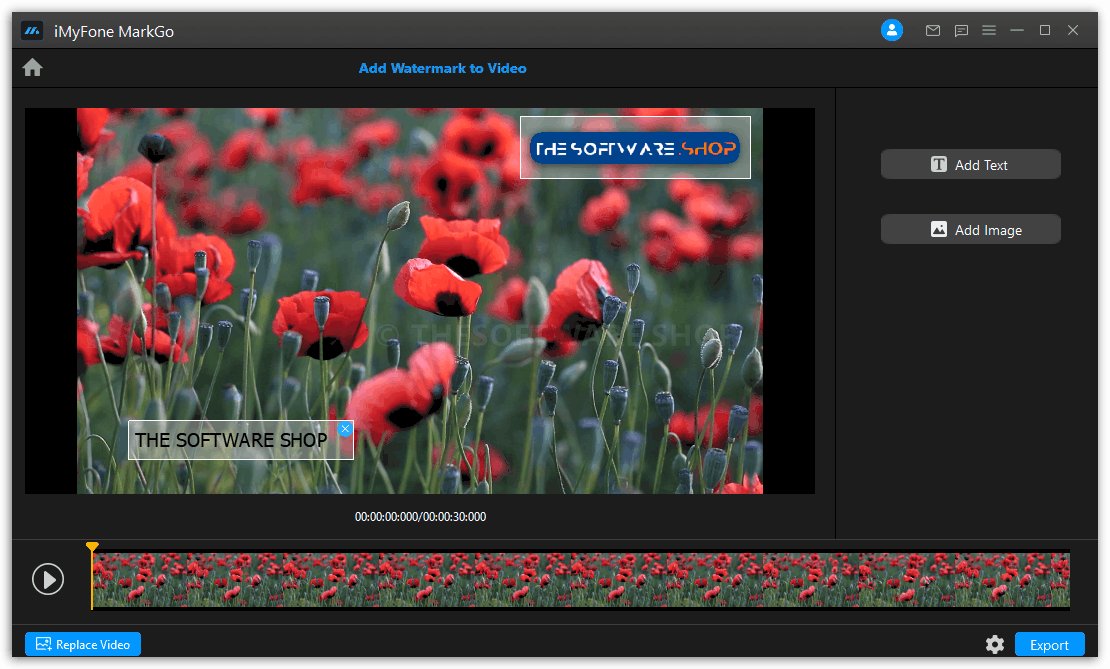1110x669 pixels.
Task: Click the Add Image button
Action: click(971, 229)
